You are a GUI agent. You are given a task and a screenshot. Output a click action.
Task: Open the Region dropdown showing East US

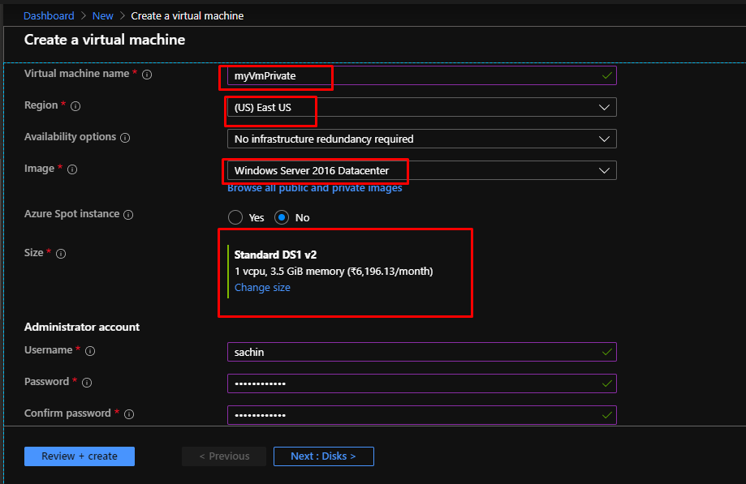pos(422,107)
